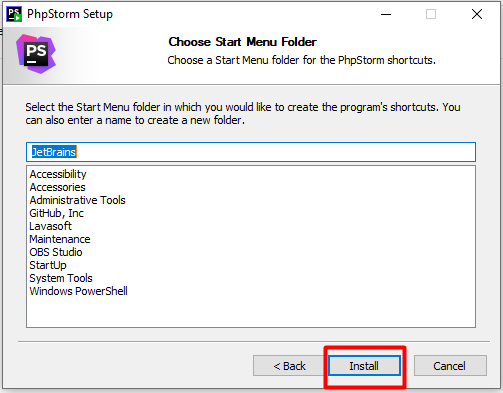Choose Administrative Tools from the list
Image resolution: width=503 pixels, height=393 pixels.
tap(77, 200)
